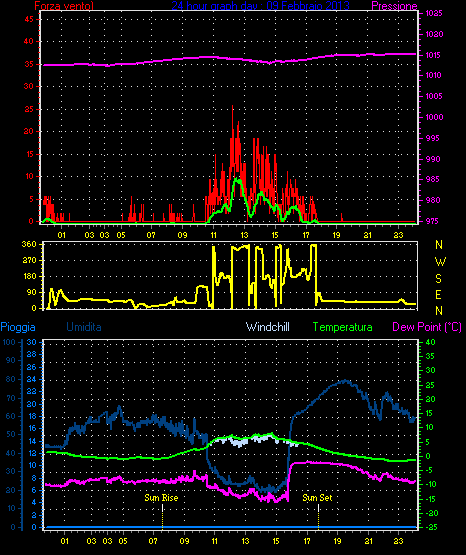Click the 'W' compass direction label
Image resolution: width=466 pixels, height=555 pixels.
pyautogui.click(x=440, y=262)
